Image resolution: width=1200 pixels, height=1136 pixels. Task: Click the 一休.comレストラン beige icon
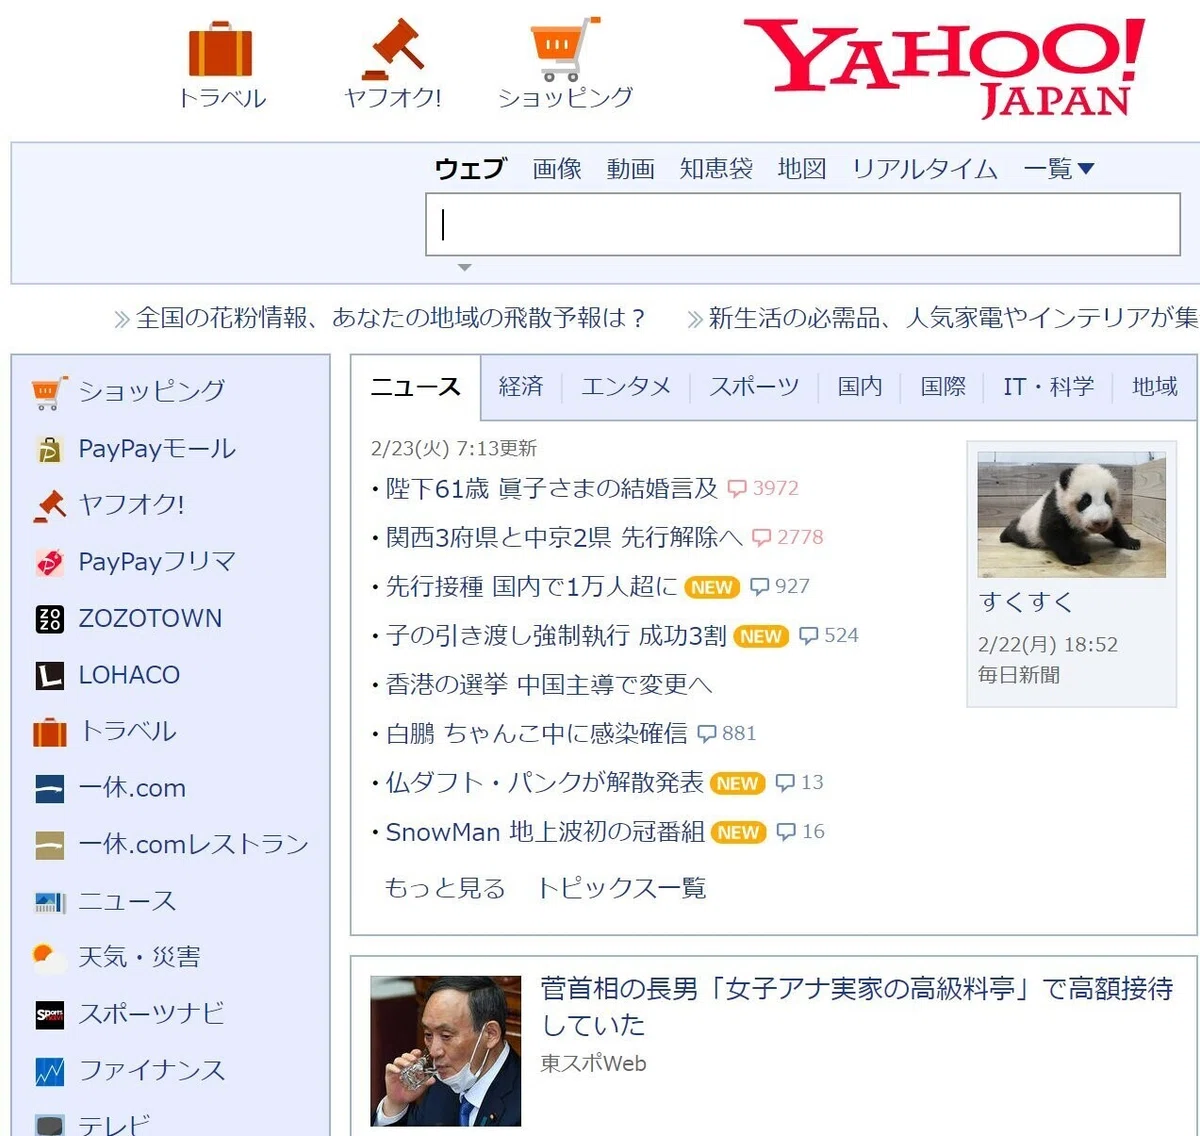(x=49, y=845)
